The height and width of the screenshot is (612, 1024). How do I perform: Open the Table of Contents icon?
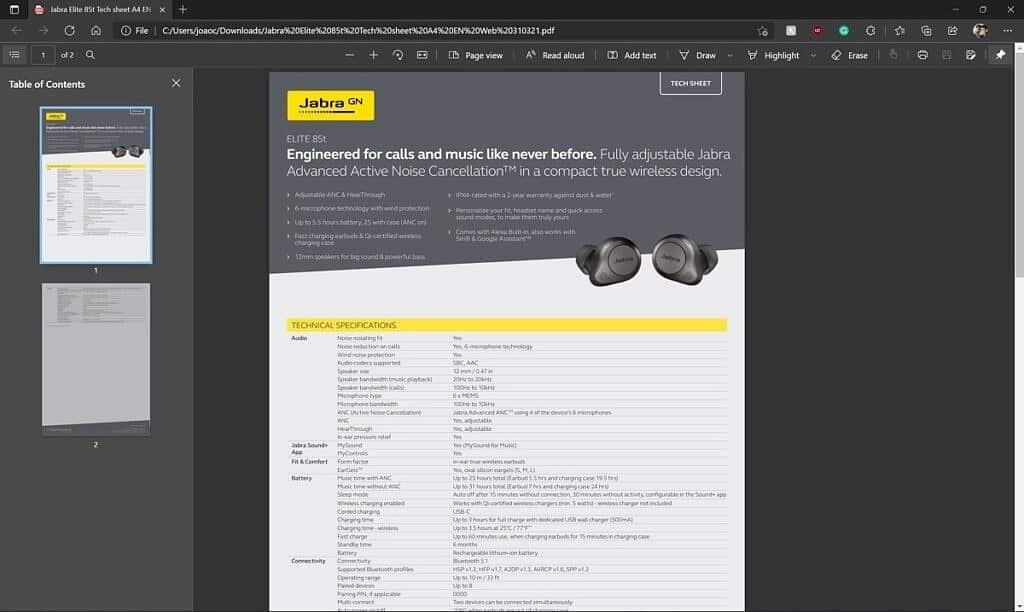tap(14, 55)
